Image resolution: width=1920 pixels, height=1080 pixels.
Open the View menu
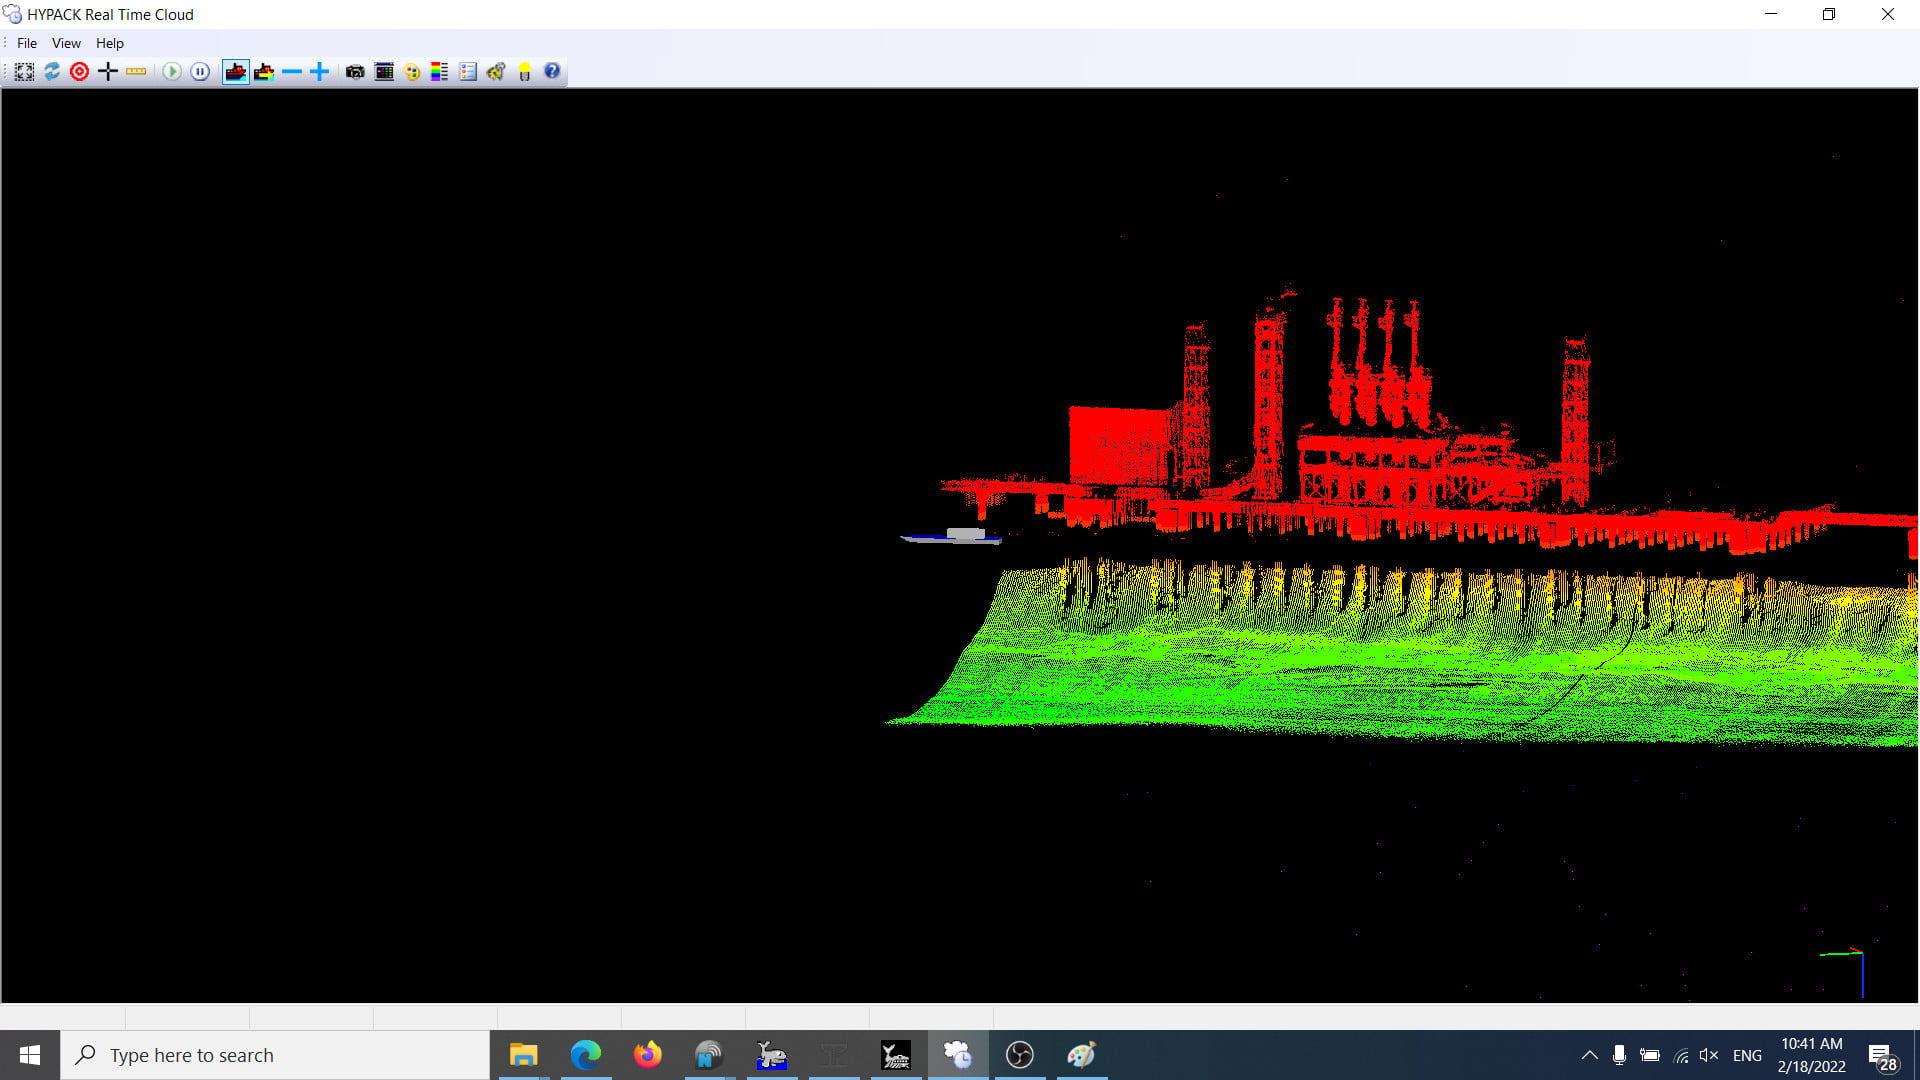66,43
